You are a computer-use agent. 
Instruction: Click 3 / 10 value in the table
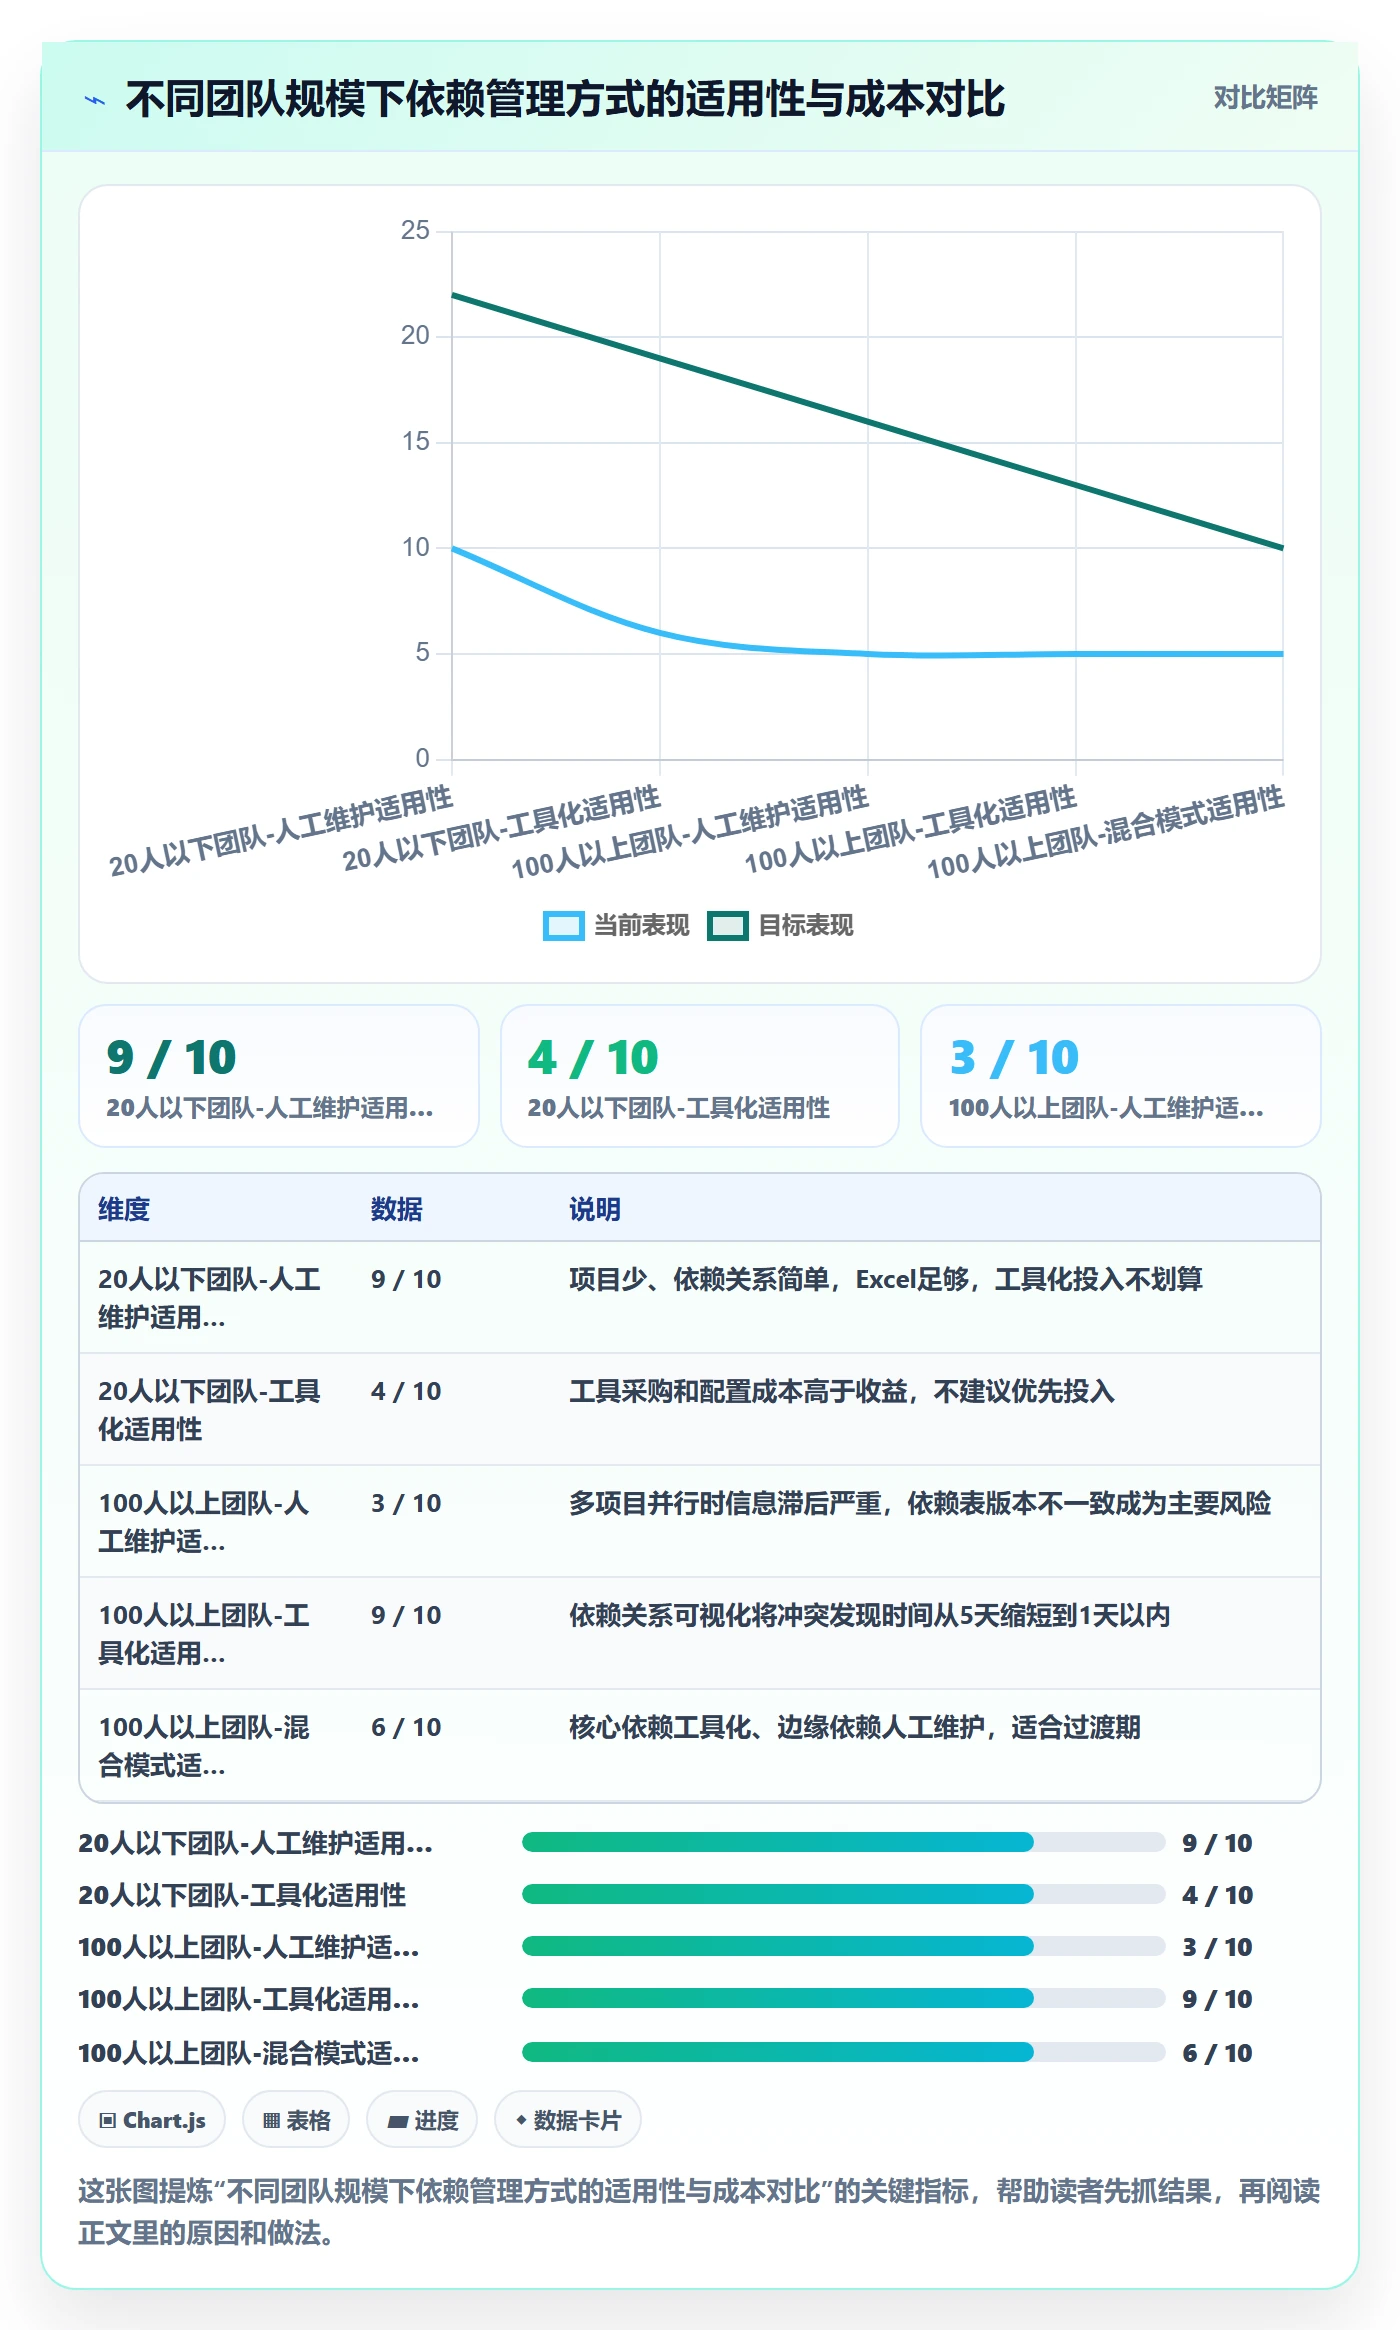click(406, 1503)
